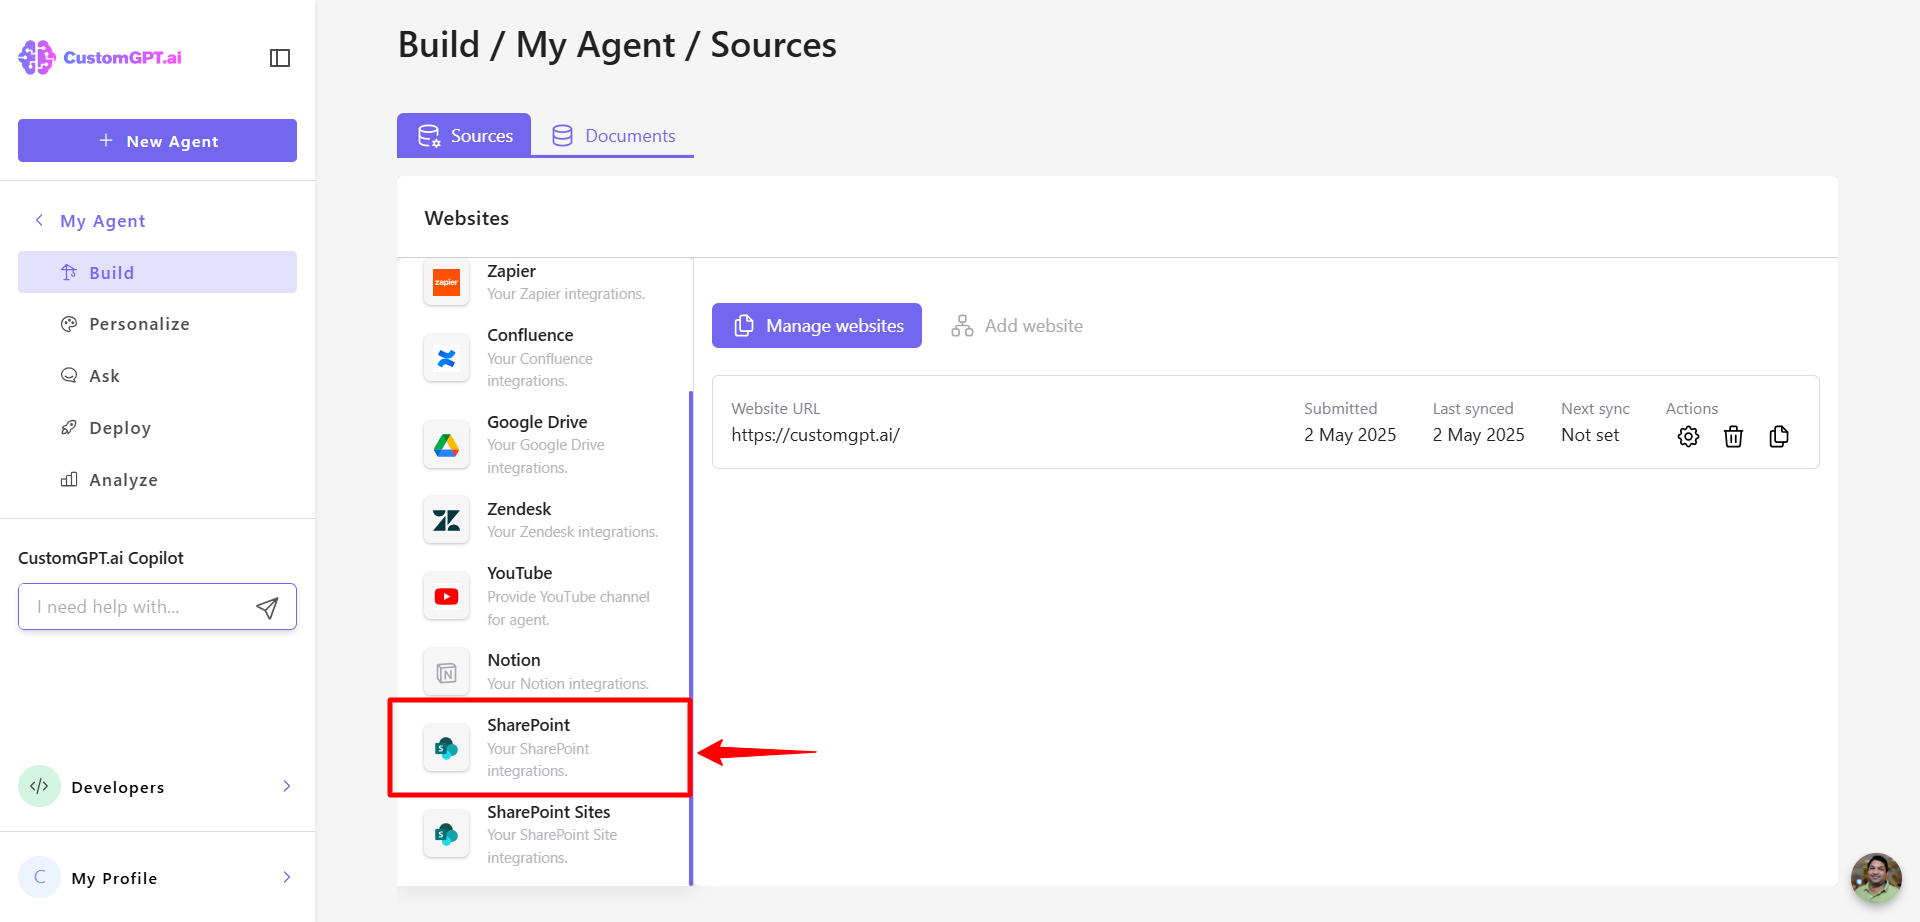Click Add website
The image size is (1920, 922).
coord(1017,326)
